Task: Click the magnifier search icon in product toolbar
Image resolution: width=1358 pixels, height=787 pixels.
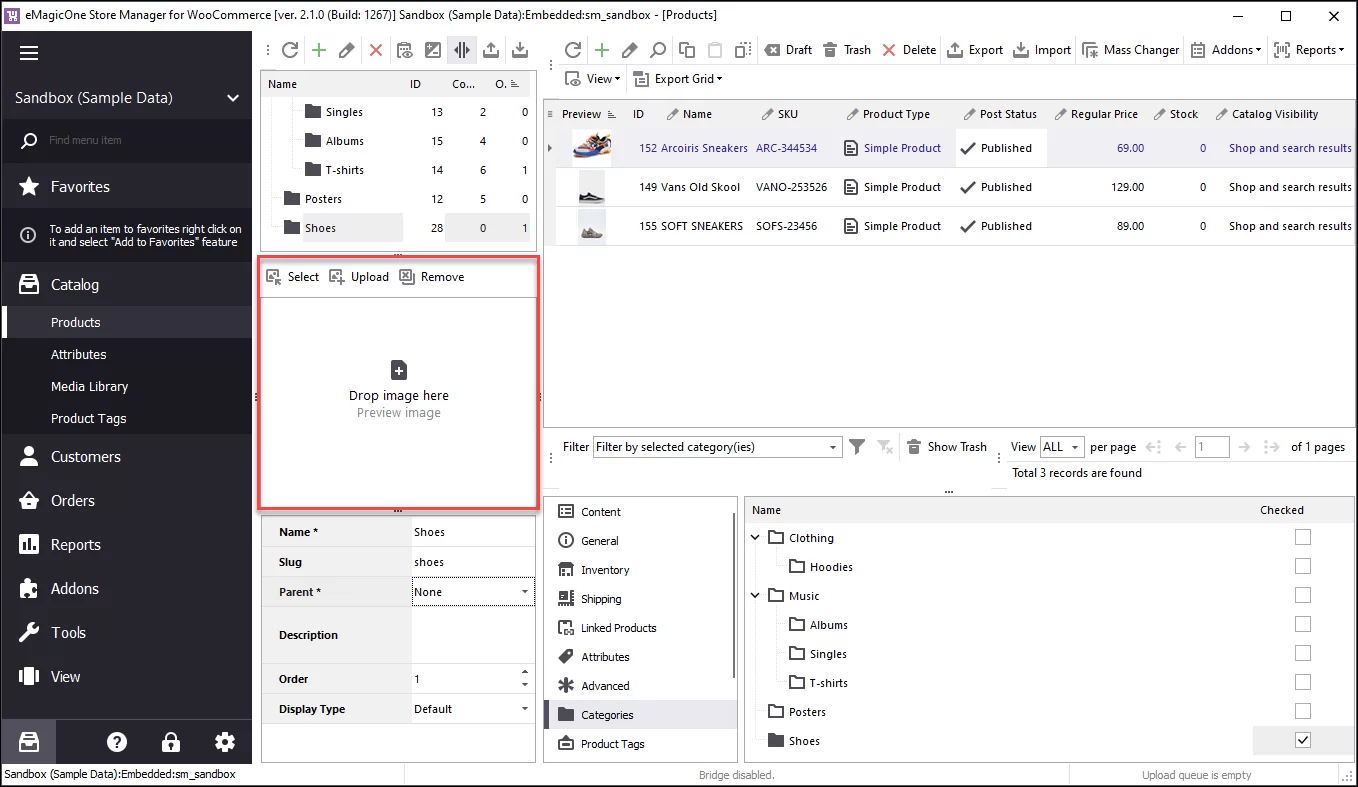Action: (x=659, y=49)
